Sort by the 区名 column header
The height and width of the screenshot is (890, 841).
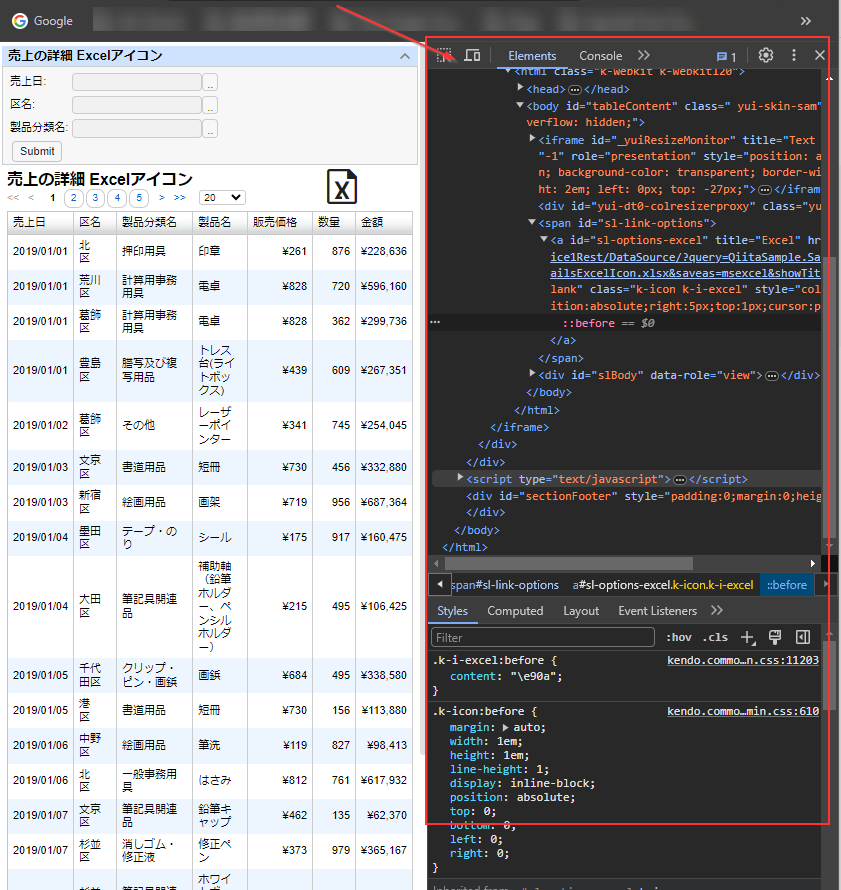coord(95,222)
